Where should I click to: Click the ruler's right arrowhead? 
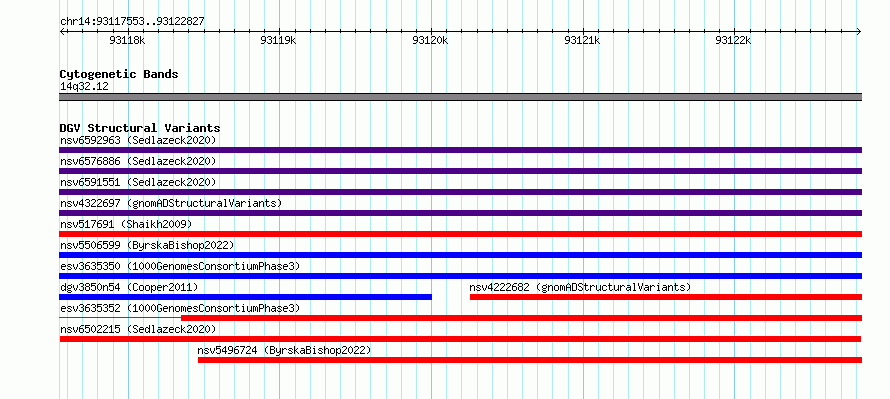click(859, 31)
